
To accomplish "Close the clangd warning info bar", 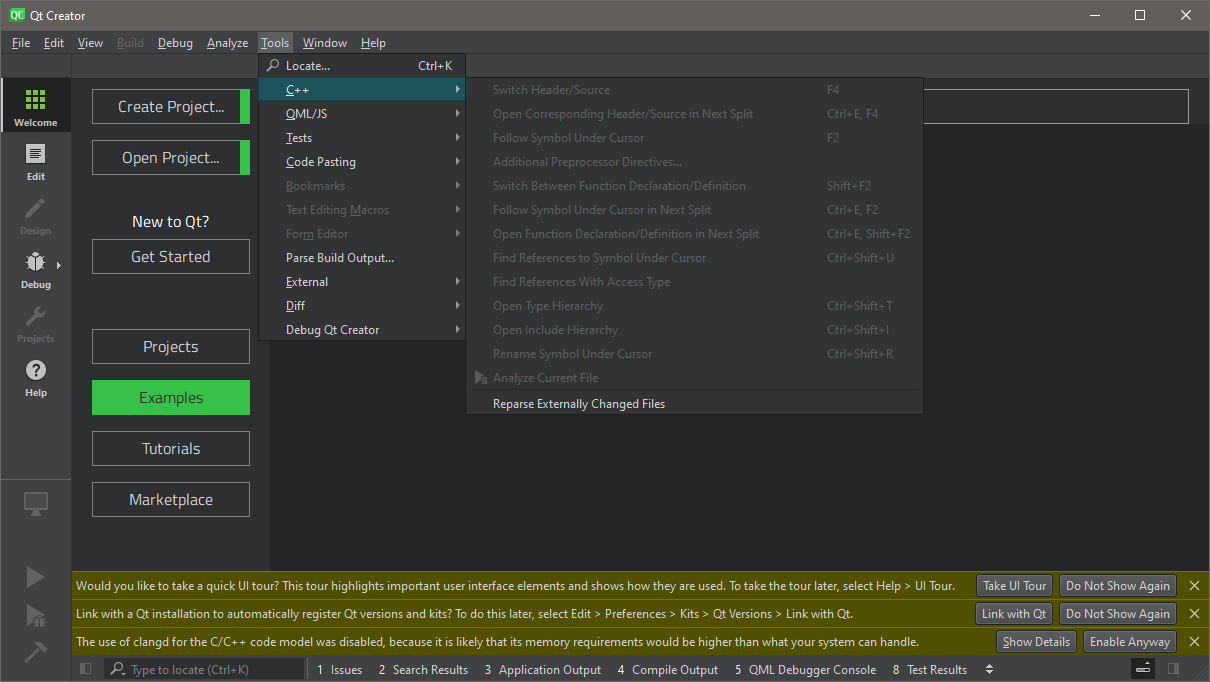I will click(1194, 642).
